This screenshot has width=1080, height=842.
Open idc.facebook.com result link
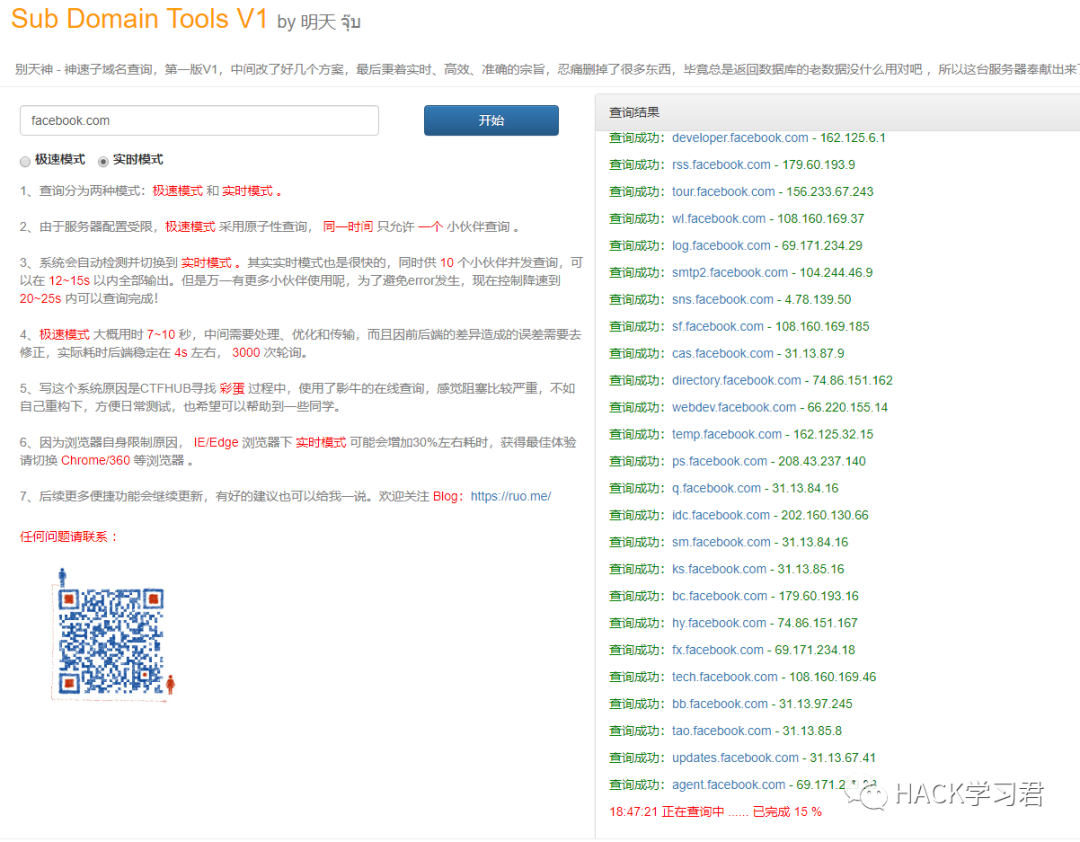pos(720,515)
